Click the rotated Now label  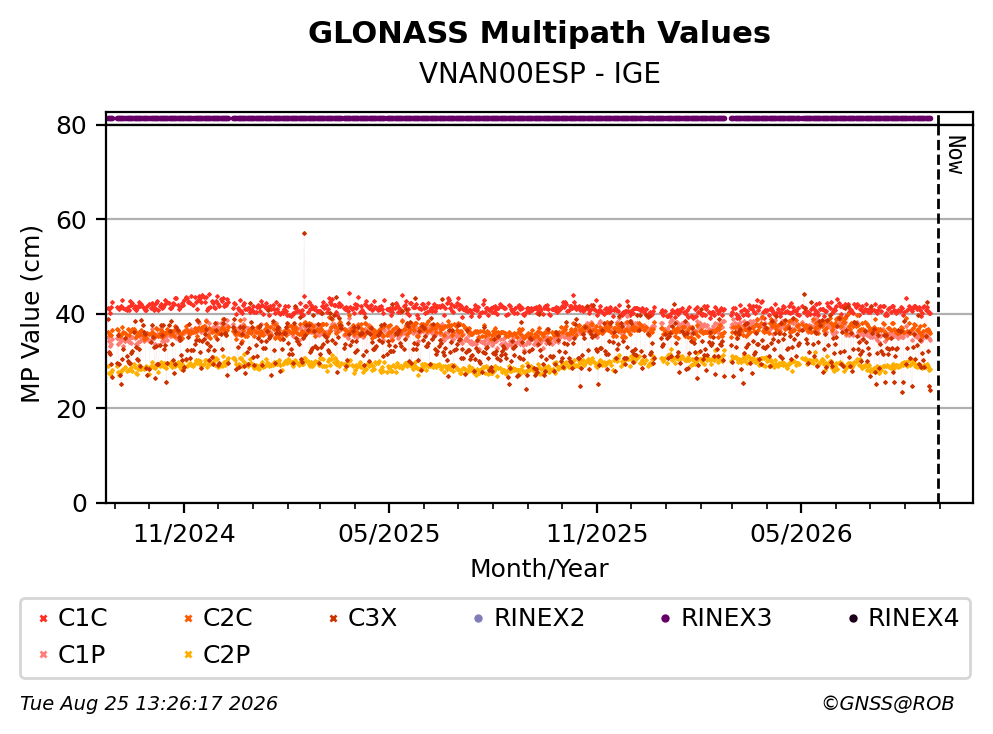(956, 155)
